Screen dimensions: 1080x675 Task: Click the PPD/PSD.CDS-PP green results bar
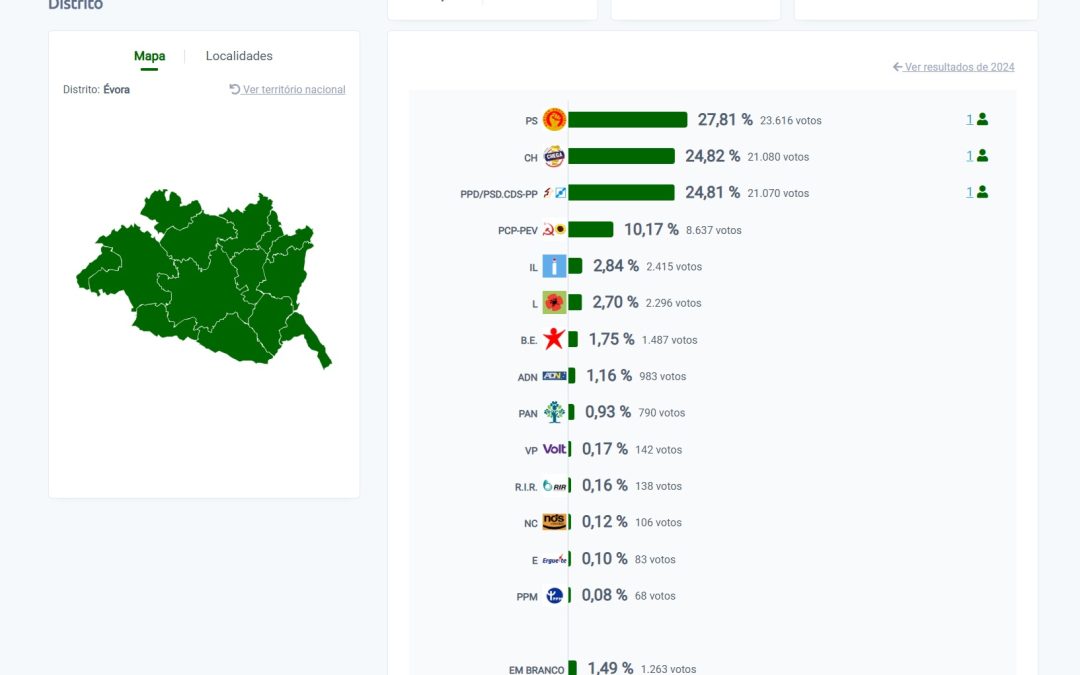coord(621,193)
